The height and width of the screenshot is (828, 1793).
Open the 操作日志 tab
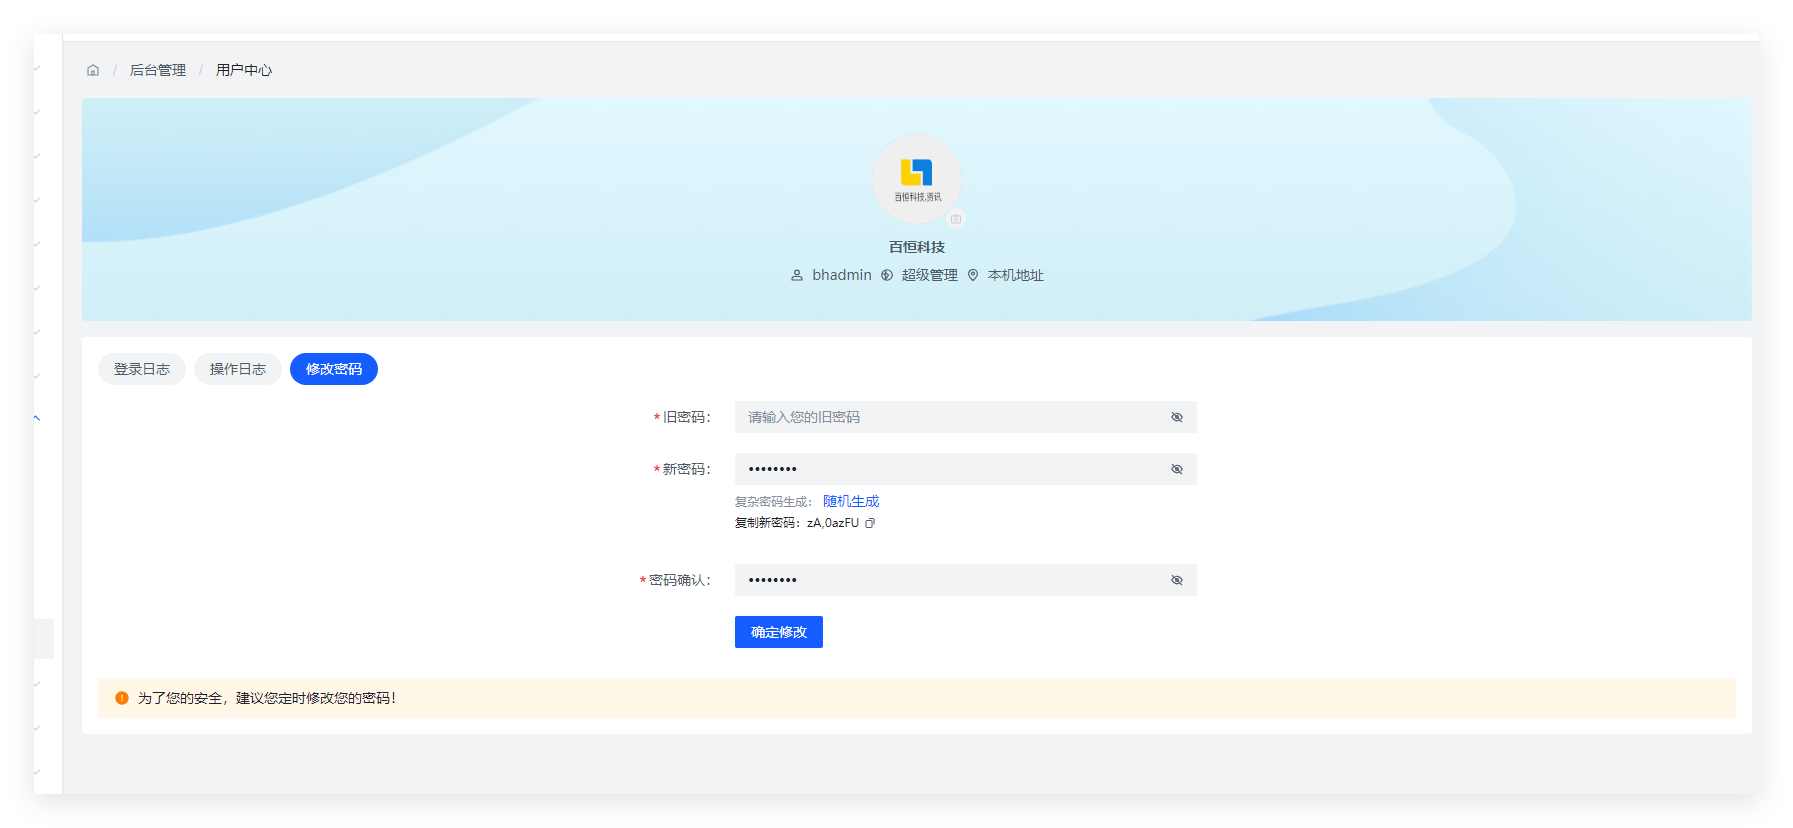coord(238,369)
